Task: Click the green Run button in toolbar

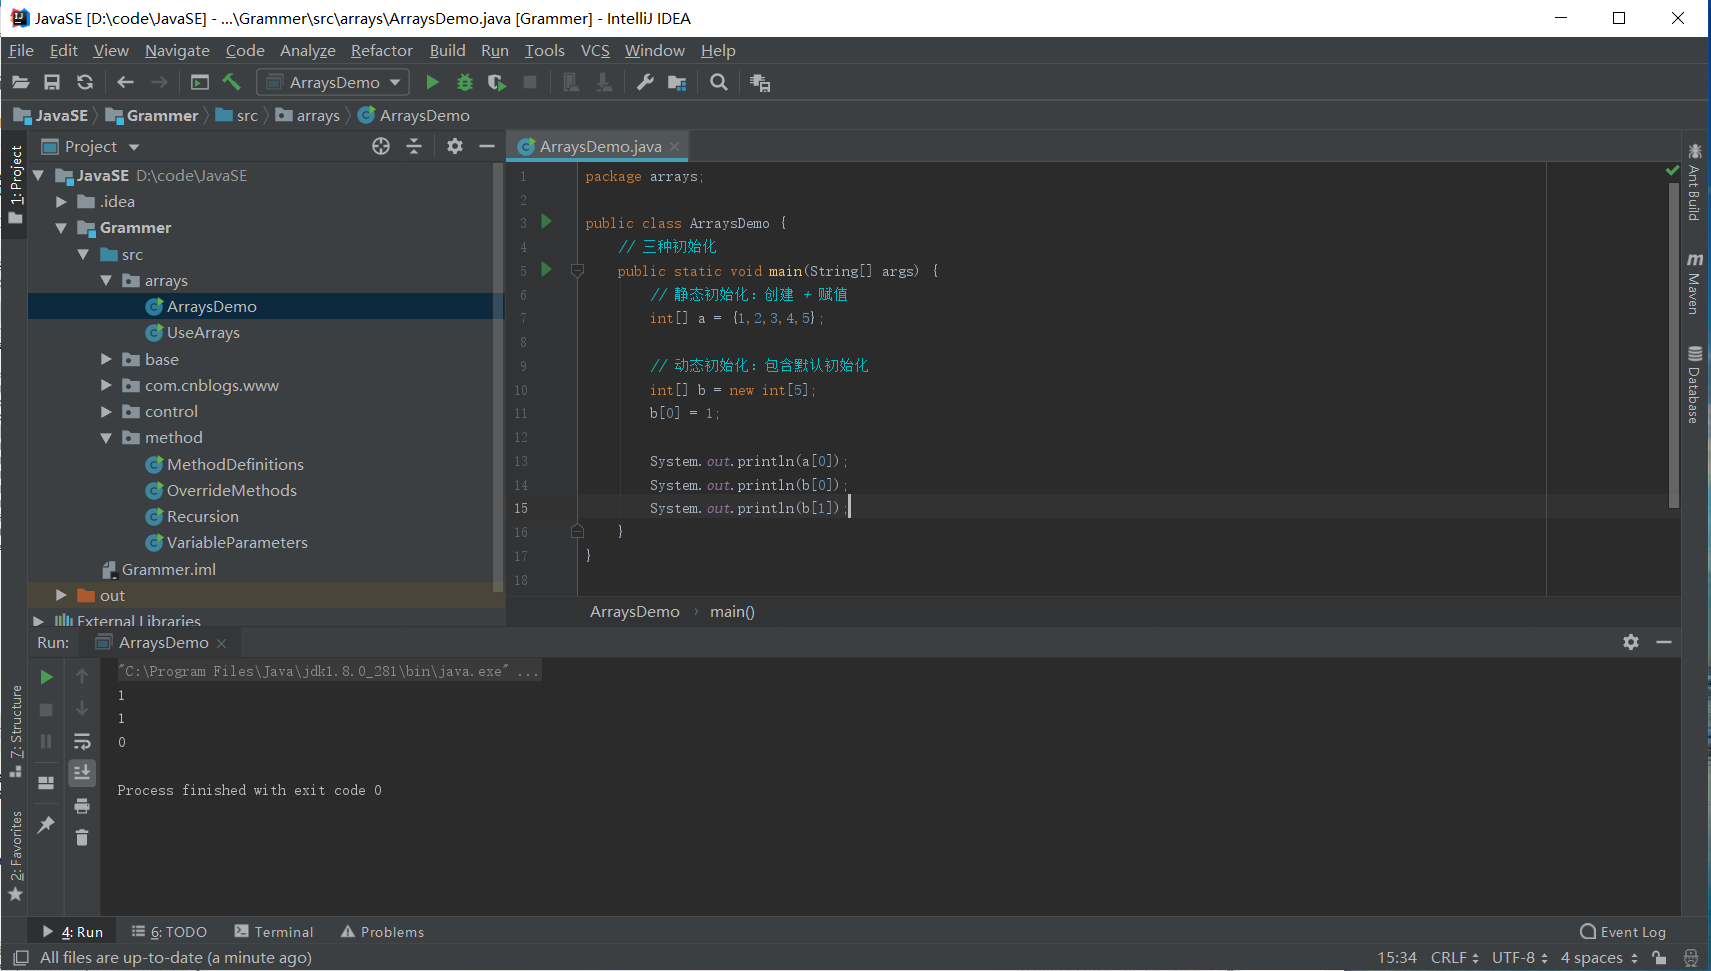Action: click(x=432, y=82)
